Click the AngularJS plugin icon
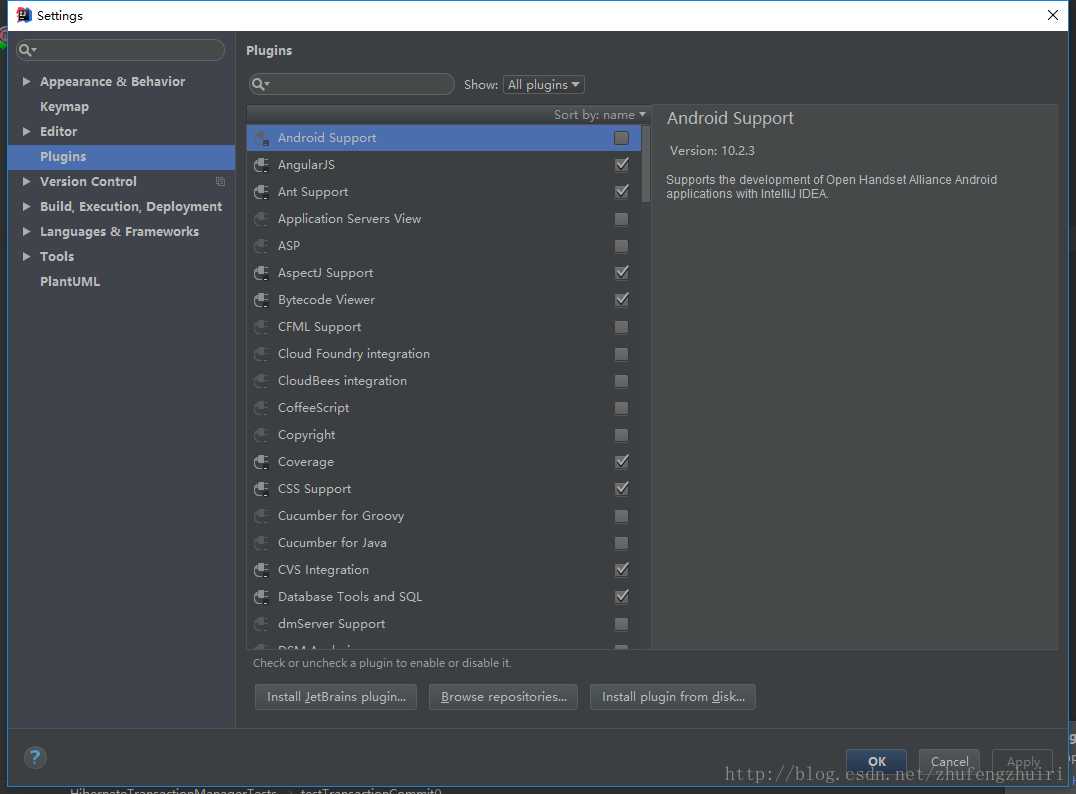 [x=261, y=165]
